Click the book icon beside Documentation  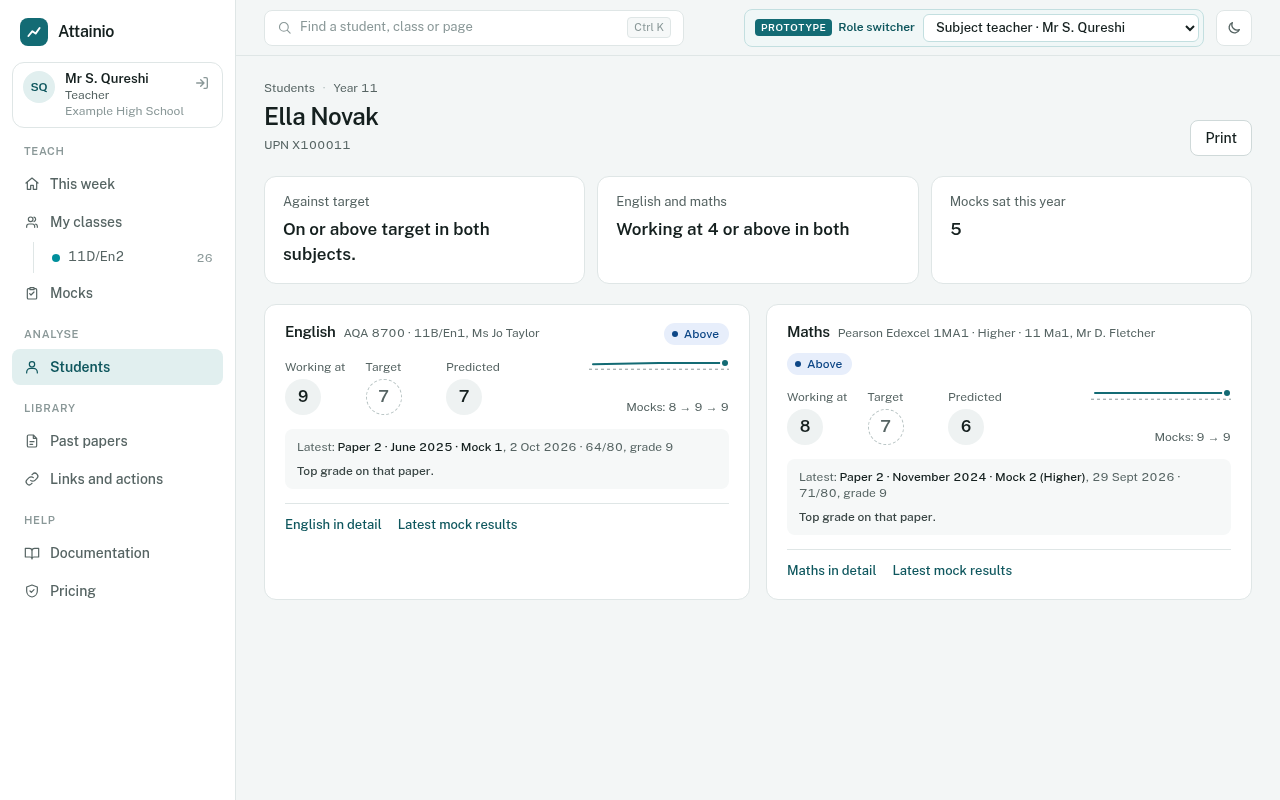coord(32,553)
